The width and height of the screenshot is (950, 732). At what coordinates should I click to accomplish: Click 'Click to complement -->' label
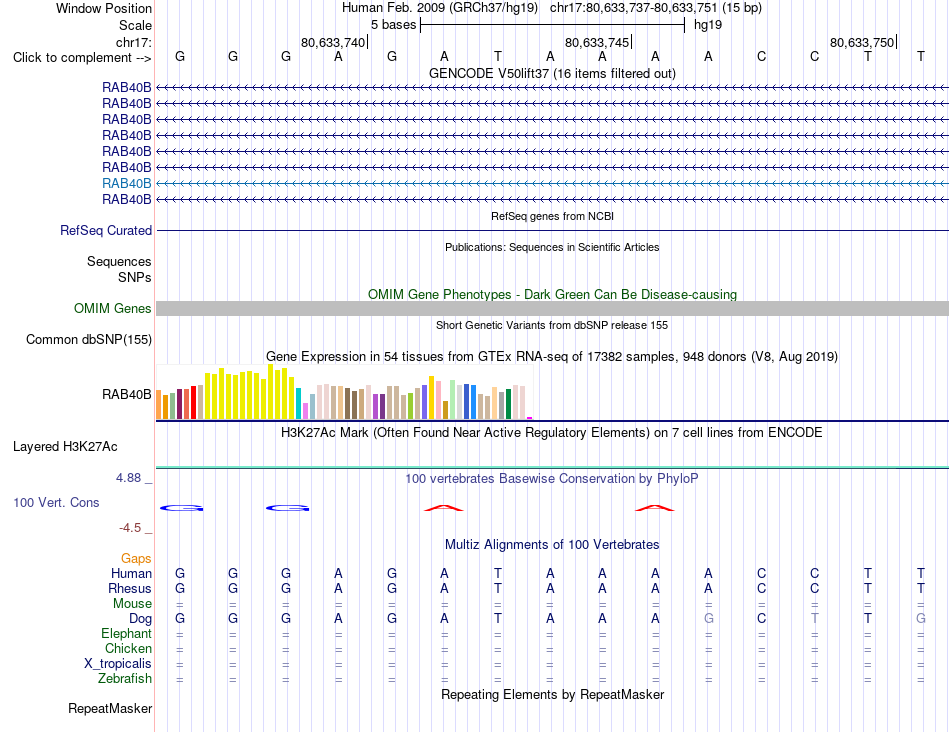tap(82, 58)
